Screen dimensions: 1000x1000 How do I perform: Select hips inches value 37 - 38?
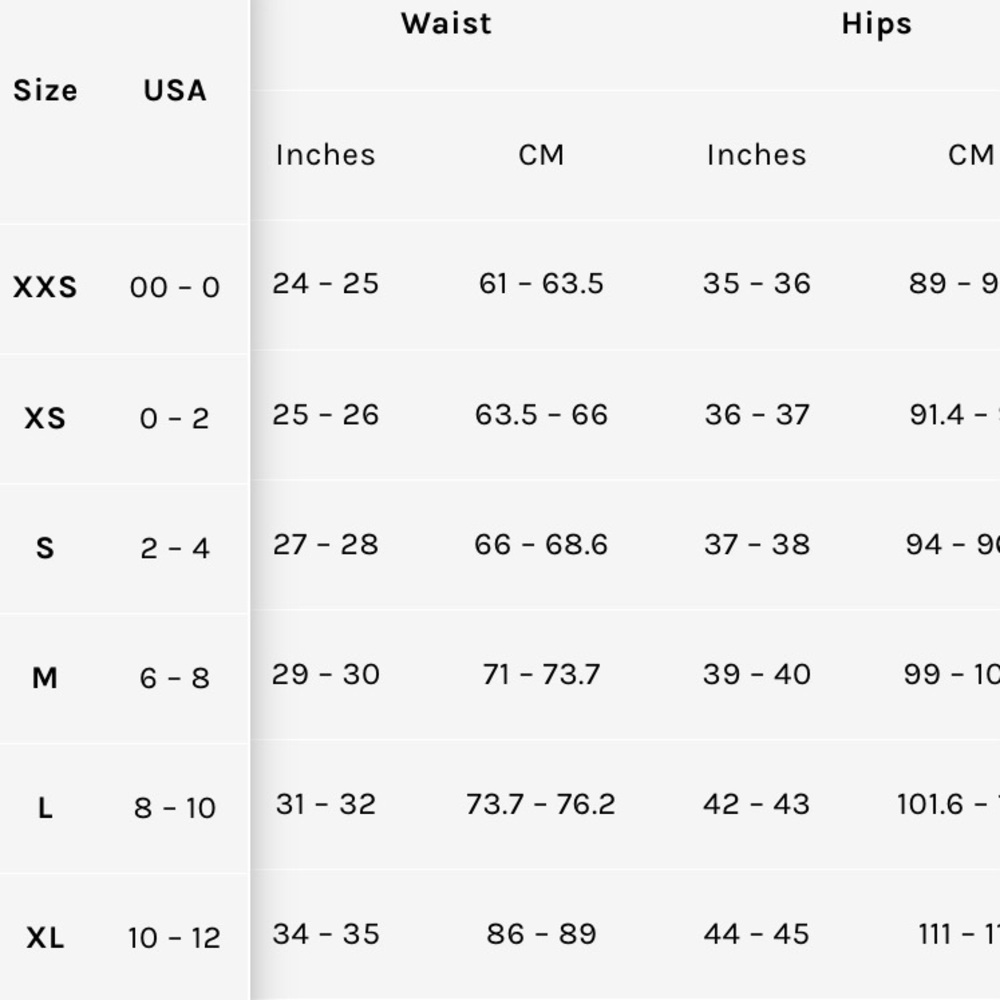point(756,544)
